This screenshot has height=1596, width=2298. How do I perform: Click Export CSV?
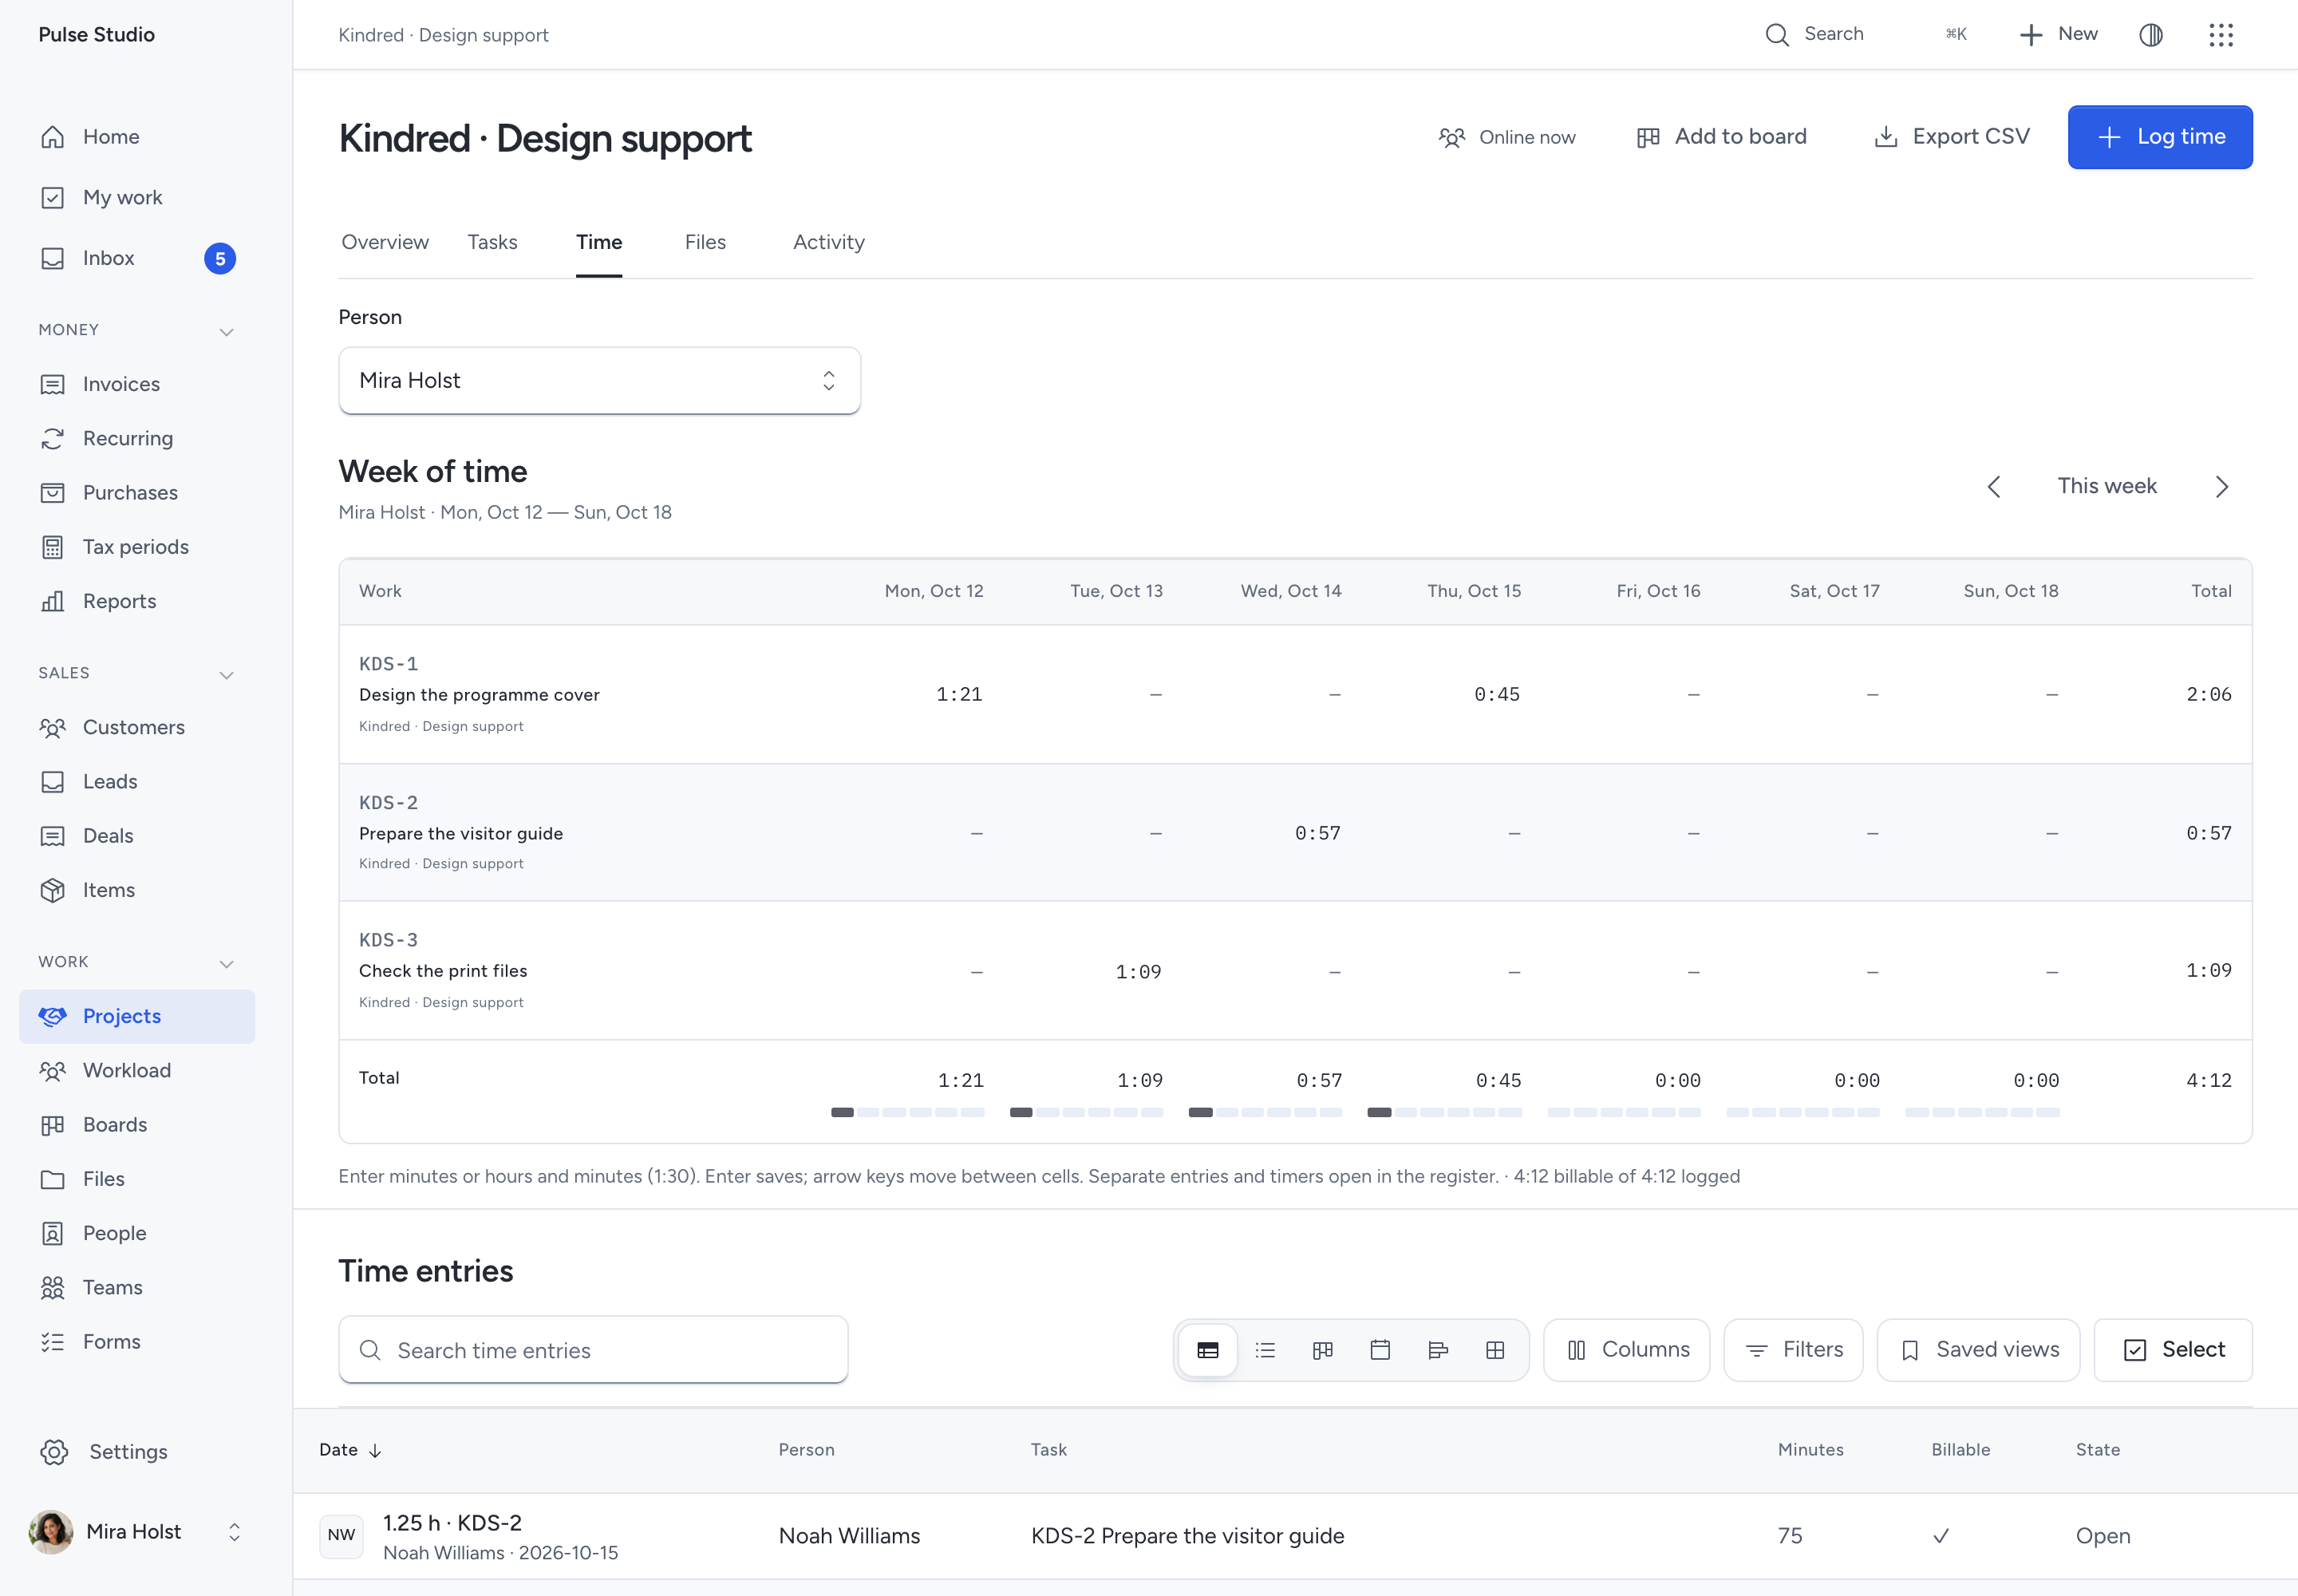1951,137
